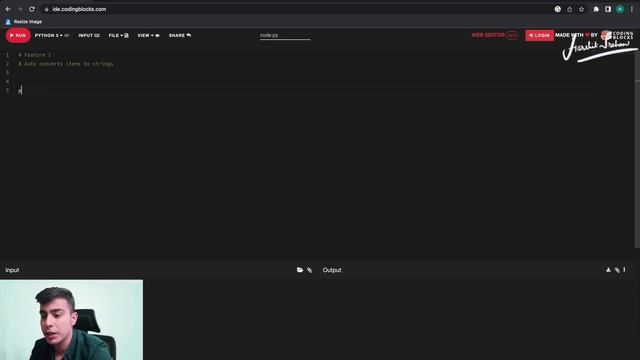
Task: Open the Resize Image bookmark
Action: [x=24, y=22]
